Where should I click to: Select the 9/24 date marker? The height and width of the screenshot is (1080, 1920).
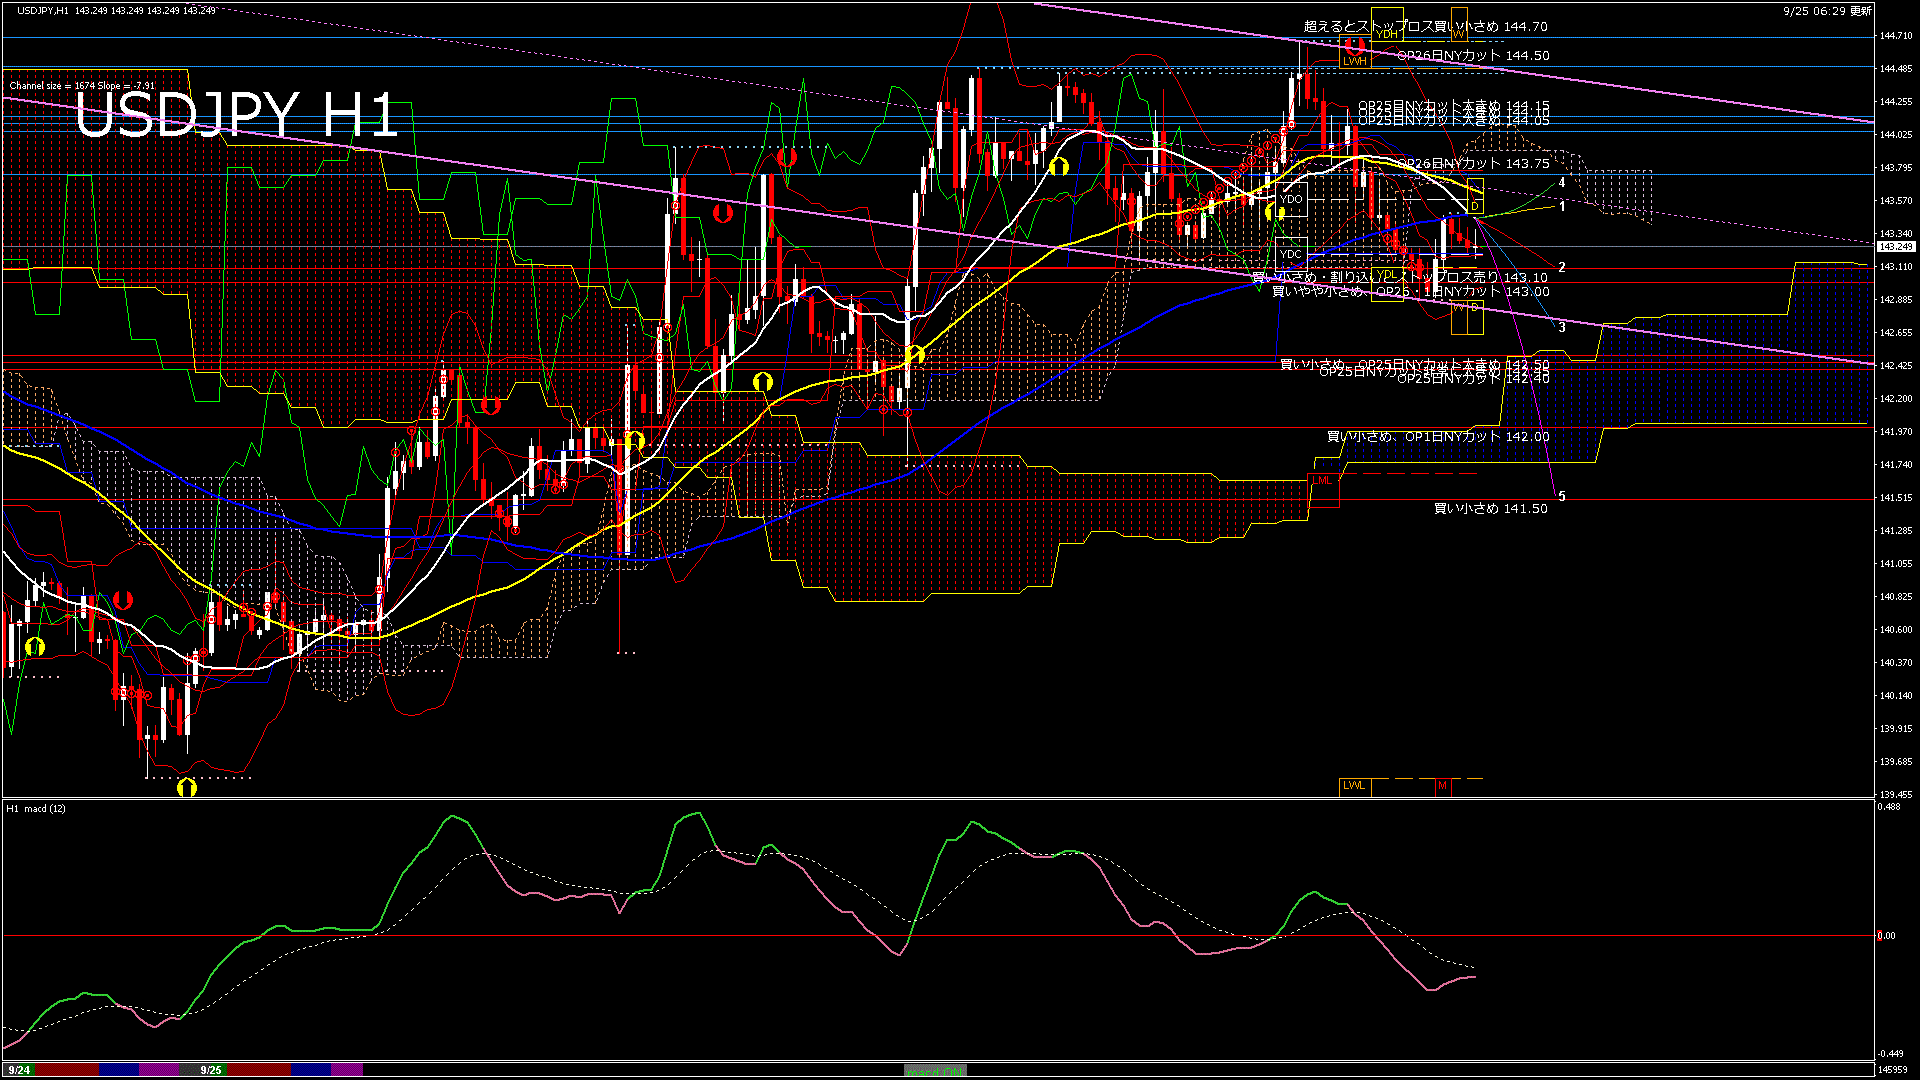[x=18, y=1070]
